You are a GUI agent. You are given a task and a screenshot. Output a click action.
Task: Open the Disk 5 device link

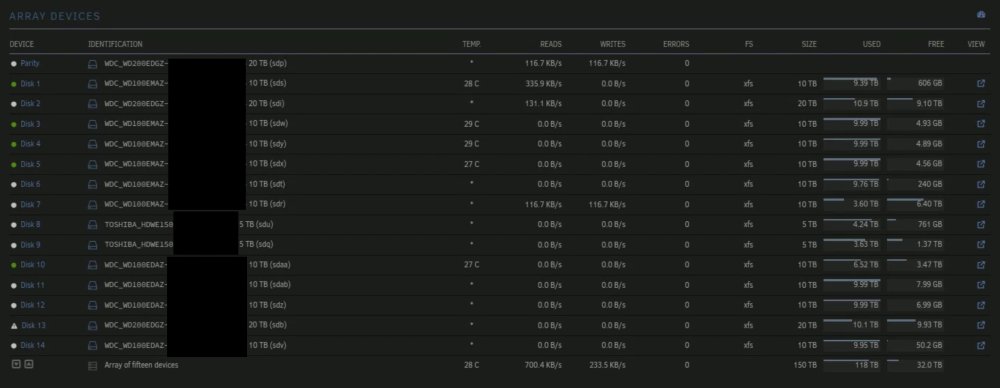click(x=30, y=164)
